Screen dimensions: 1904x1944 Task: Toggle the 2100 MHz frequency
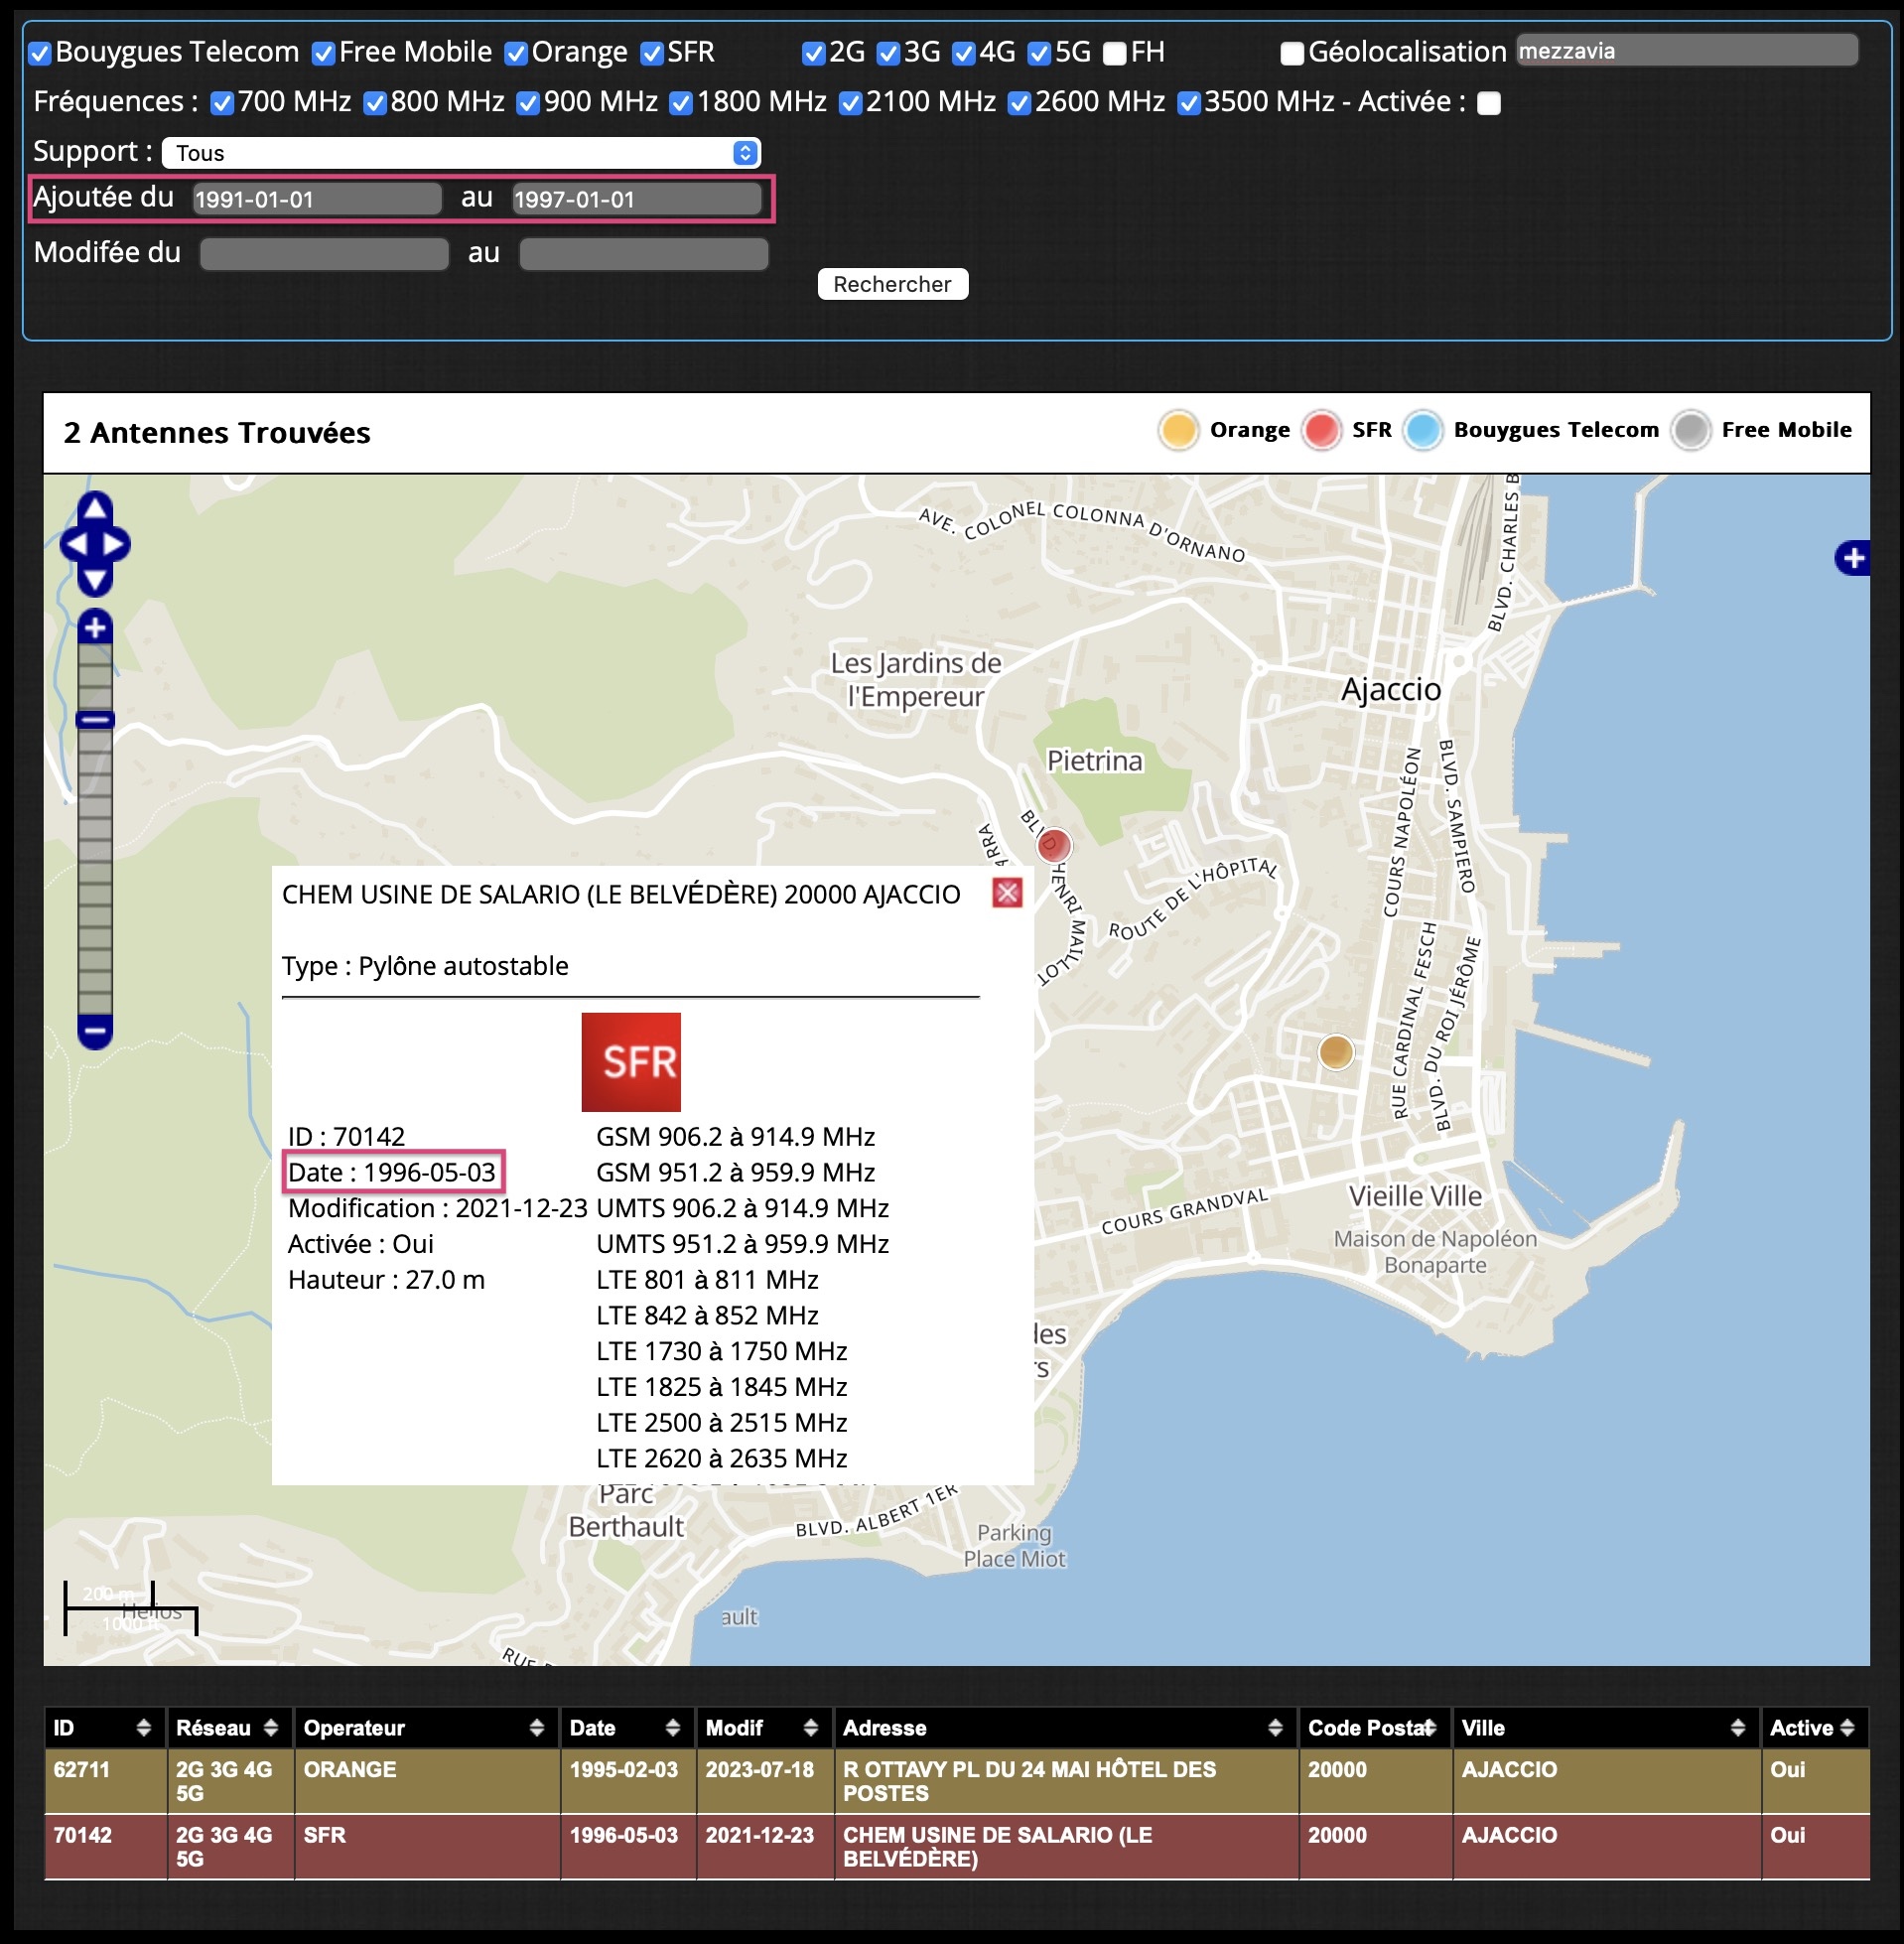click(x=851, y=104)
